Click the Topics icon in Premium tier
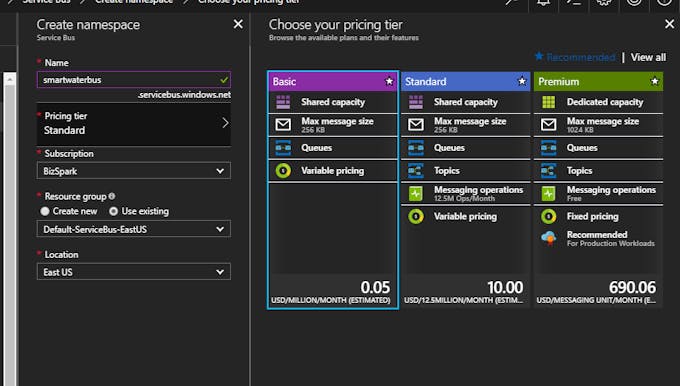 [549, 171]
